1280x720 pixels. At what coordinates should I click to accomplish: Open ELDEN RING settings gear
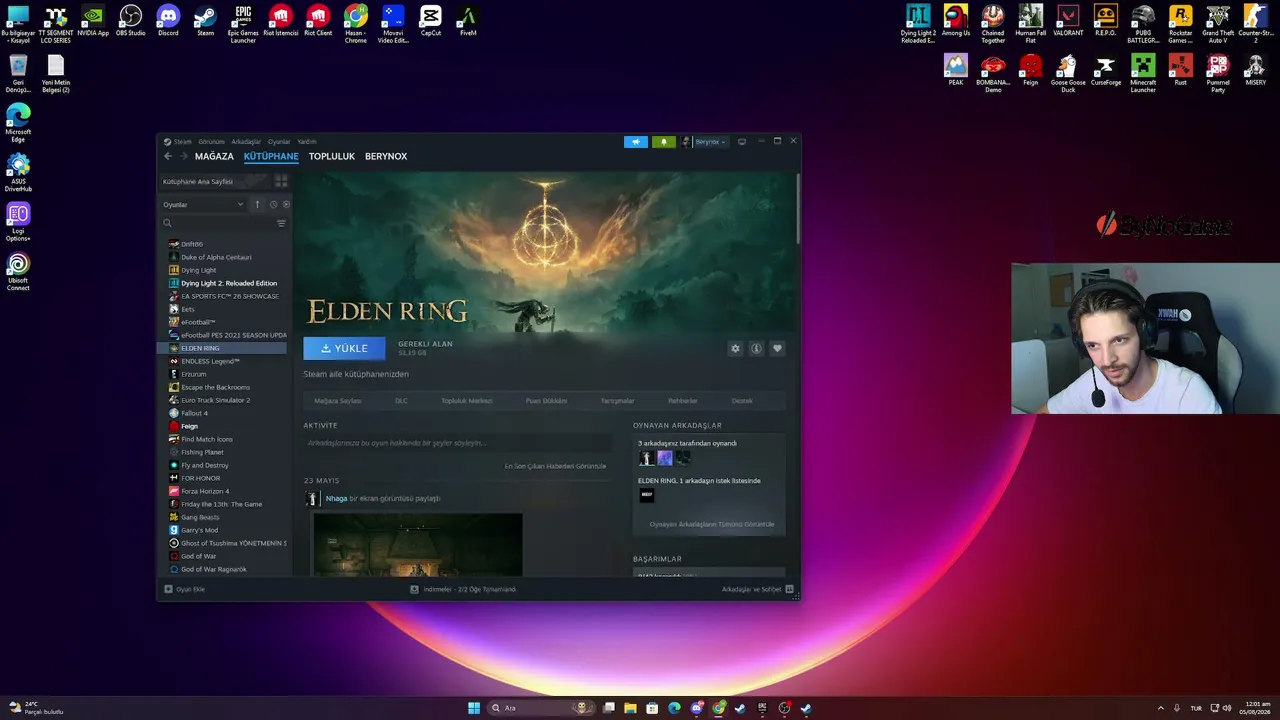(735, 348)
